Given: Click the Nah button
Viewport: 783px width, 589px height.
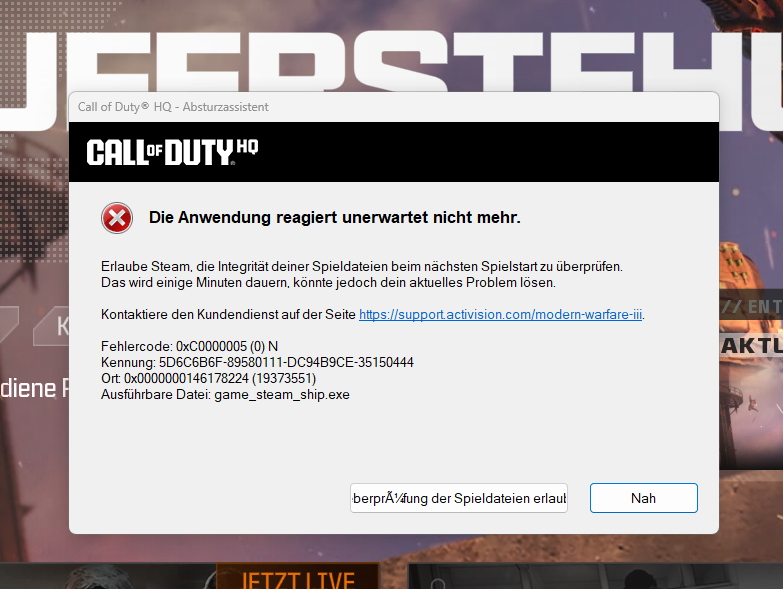Looking at the screenshot, I should [644, 498].
